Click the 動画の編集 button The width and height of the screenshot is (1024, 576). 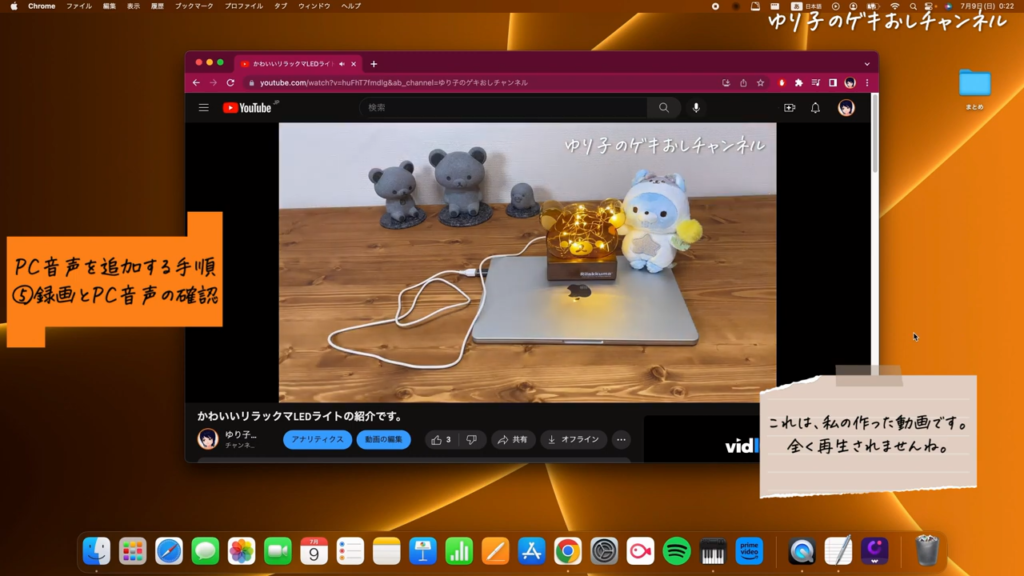tap(383, 440)
